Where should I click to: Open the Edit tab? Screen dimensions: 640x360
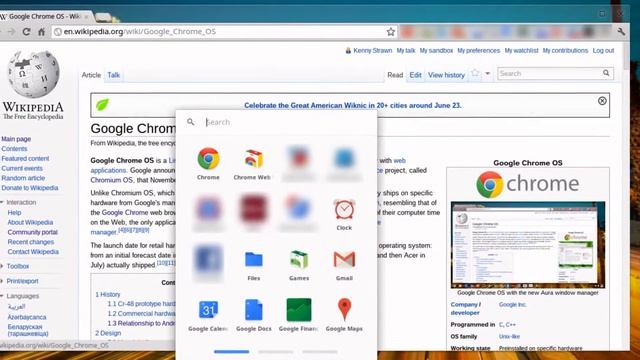click(416, 75)
